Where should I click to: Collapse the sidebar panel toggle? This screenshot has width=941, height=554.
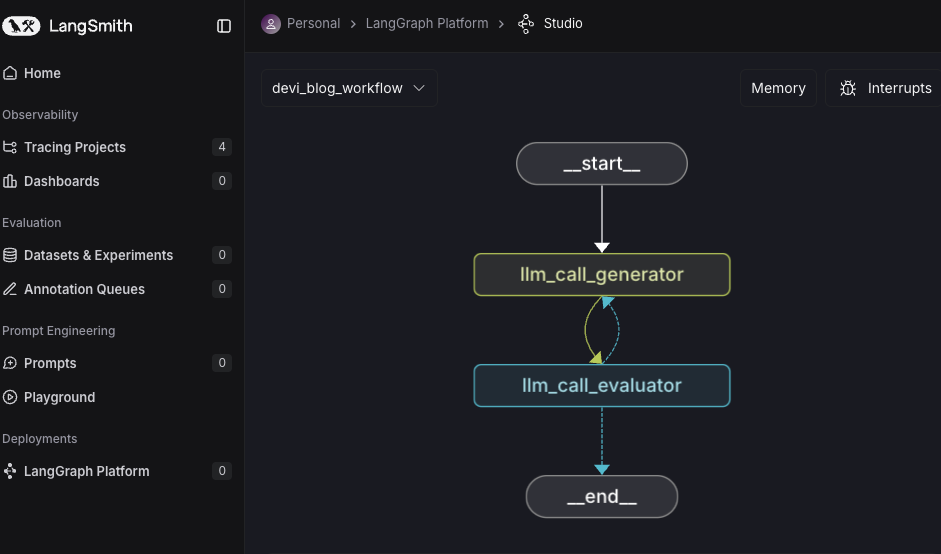tap(224, 26)
